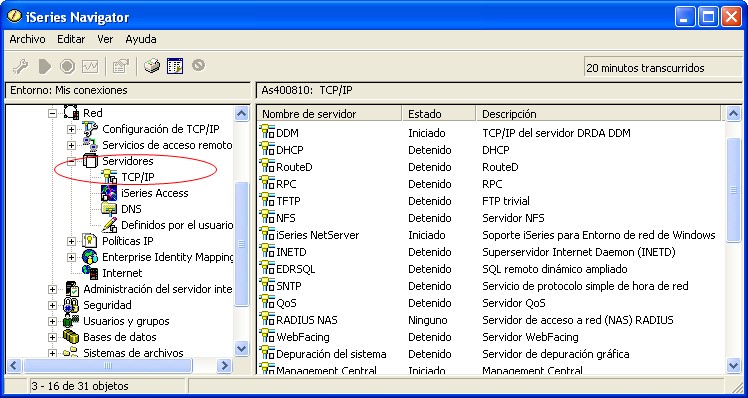The height and width of the screenshot is (398, 748).
Task: Expand the Bases de datos node
Action: 52,337
